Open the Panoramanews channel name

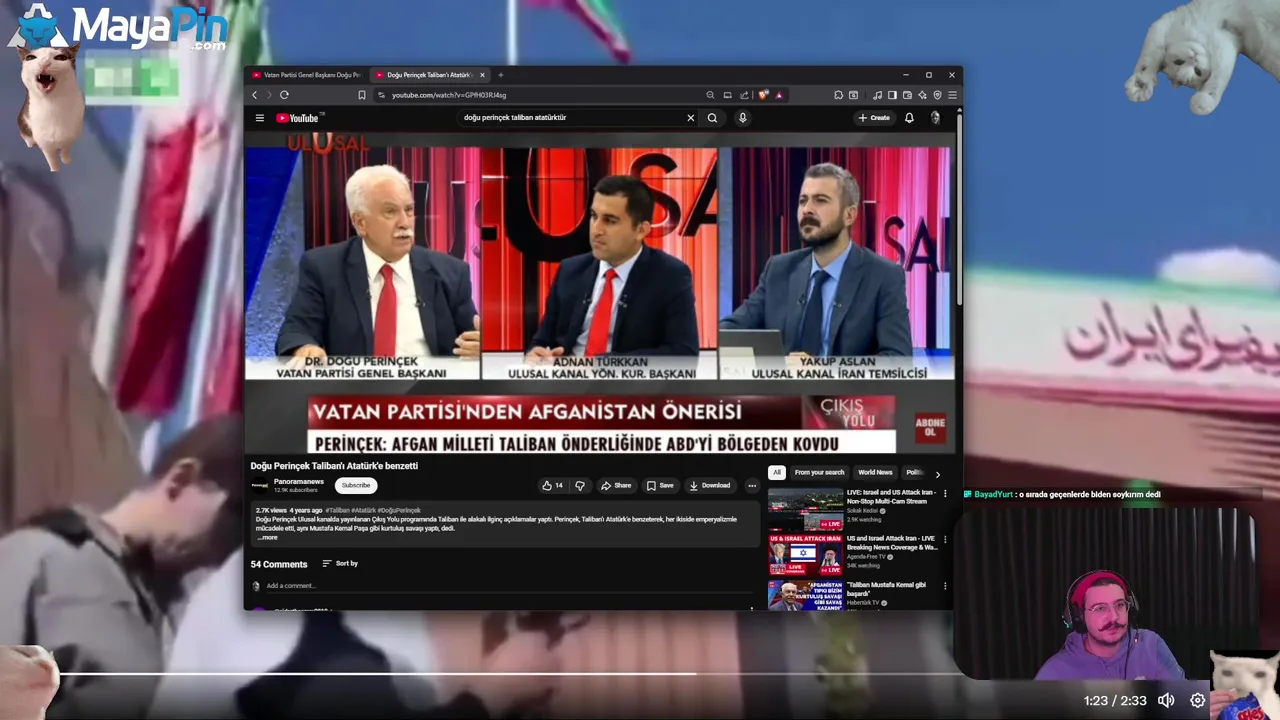tap(299, 481)
